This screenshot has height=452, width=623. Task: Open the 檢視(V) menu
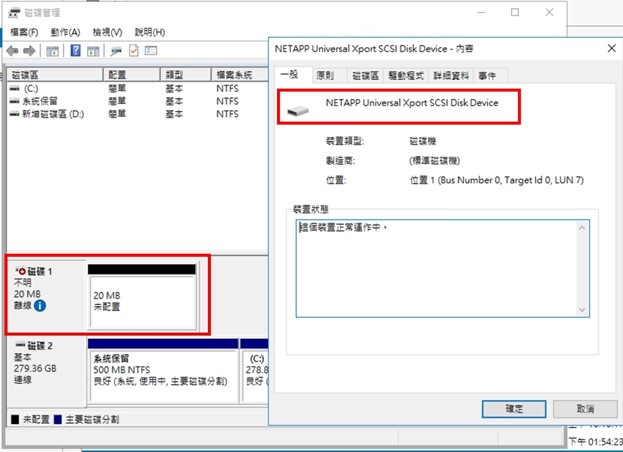tap(107, 32)
